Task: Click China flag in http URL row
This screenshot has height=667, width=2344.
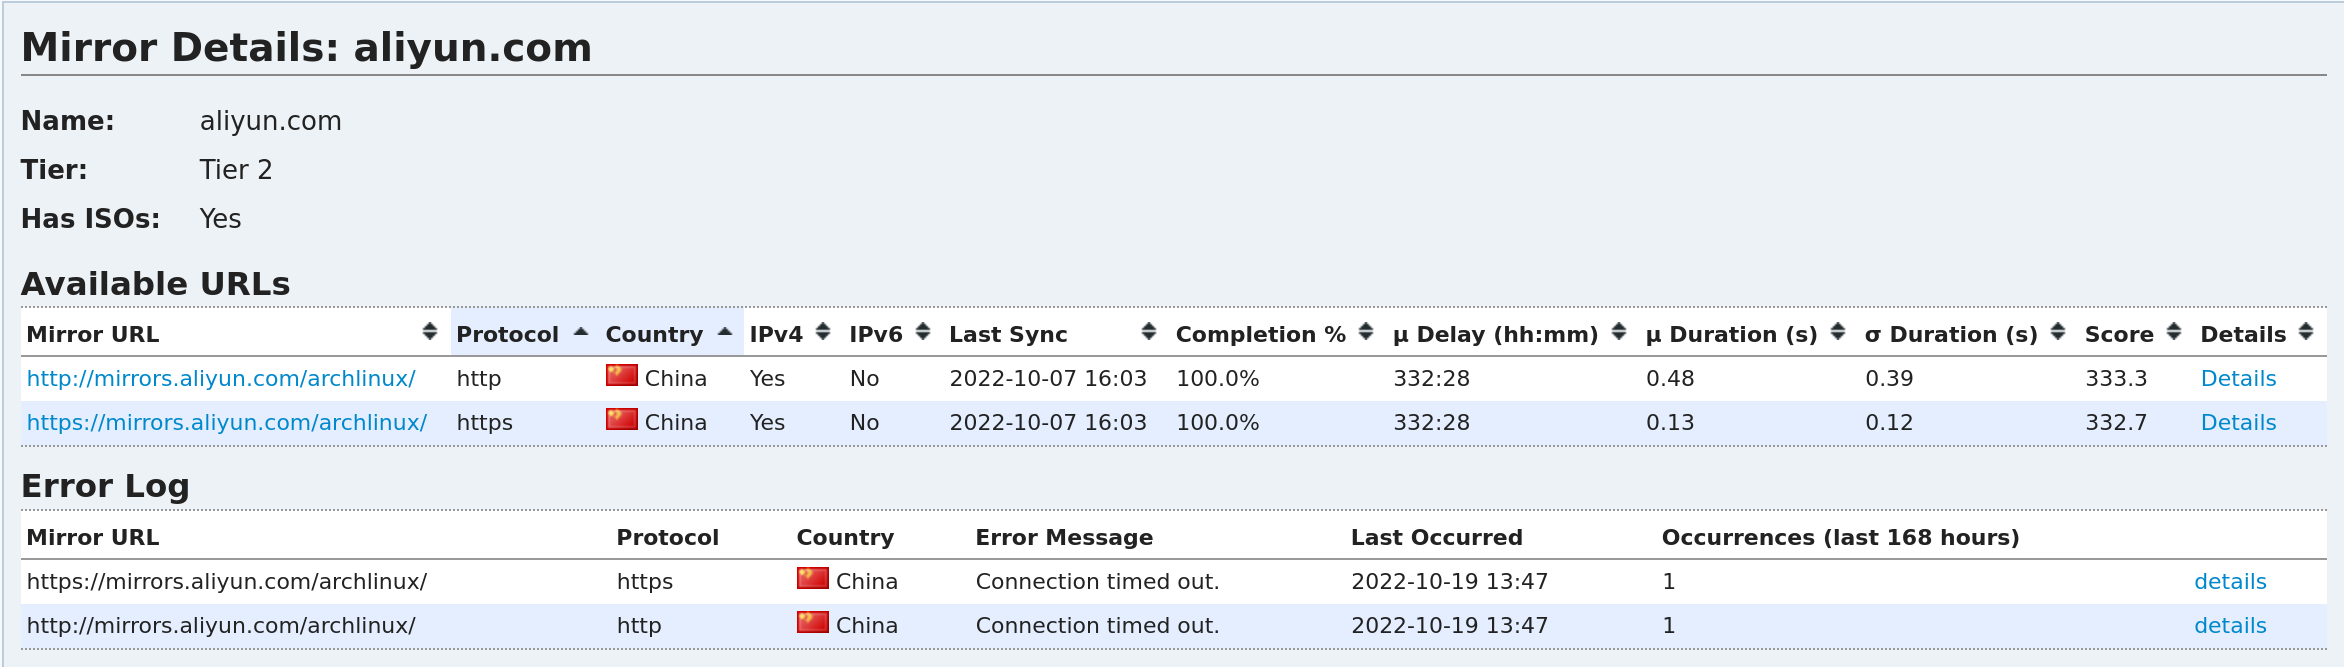Action: (622, 376)
